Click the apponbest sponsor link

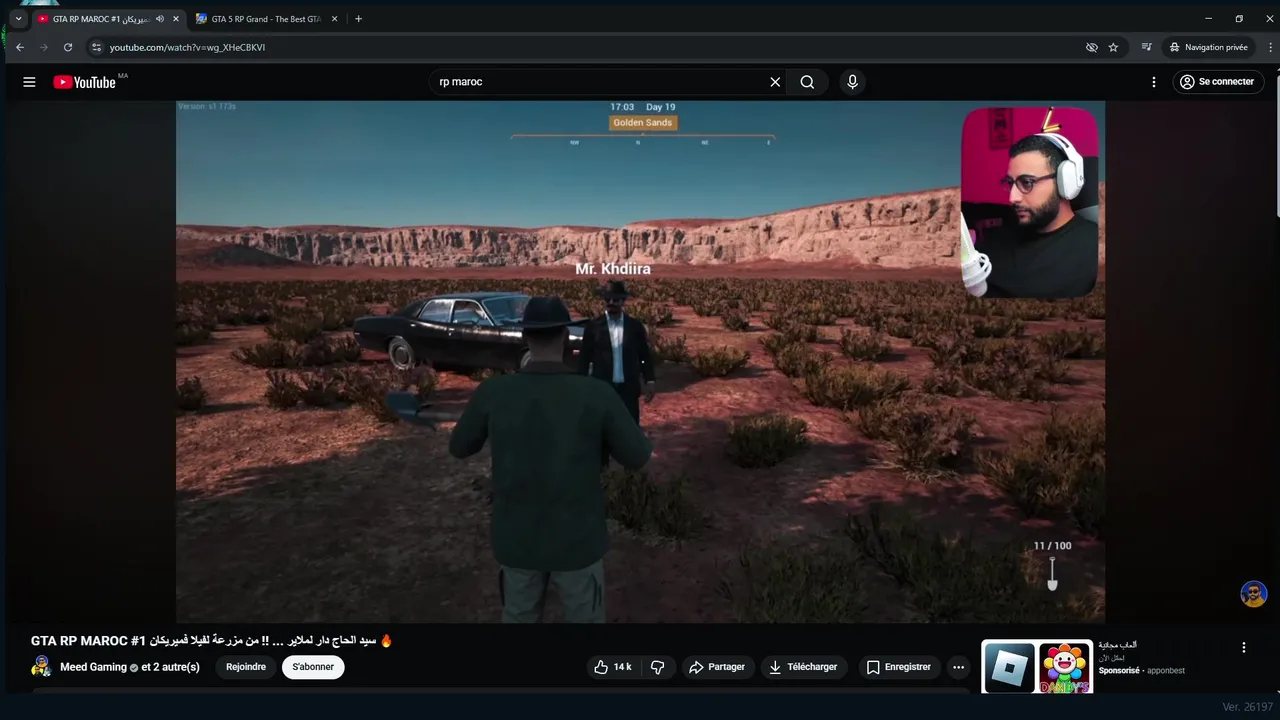(1166, 671)
